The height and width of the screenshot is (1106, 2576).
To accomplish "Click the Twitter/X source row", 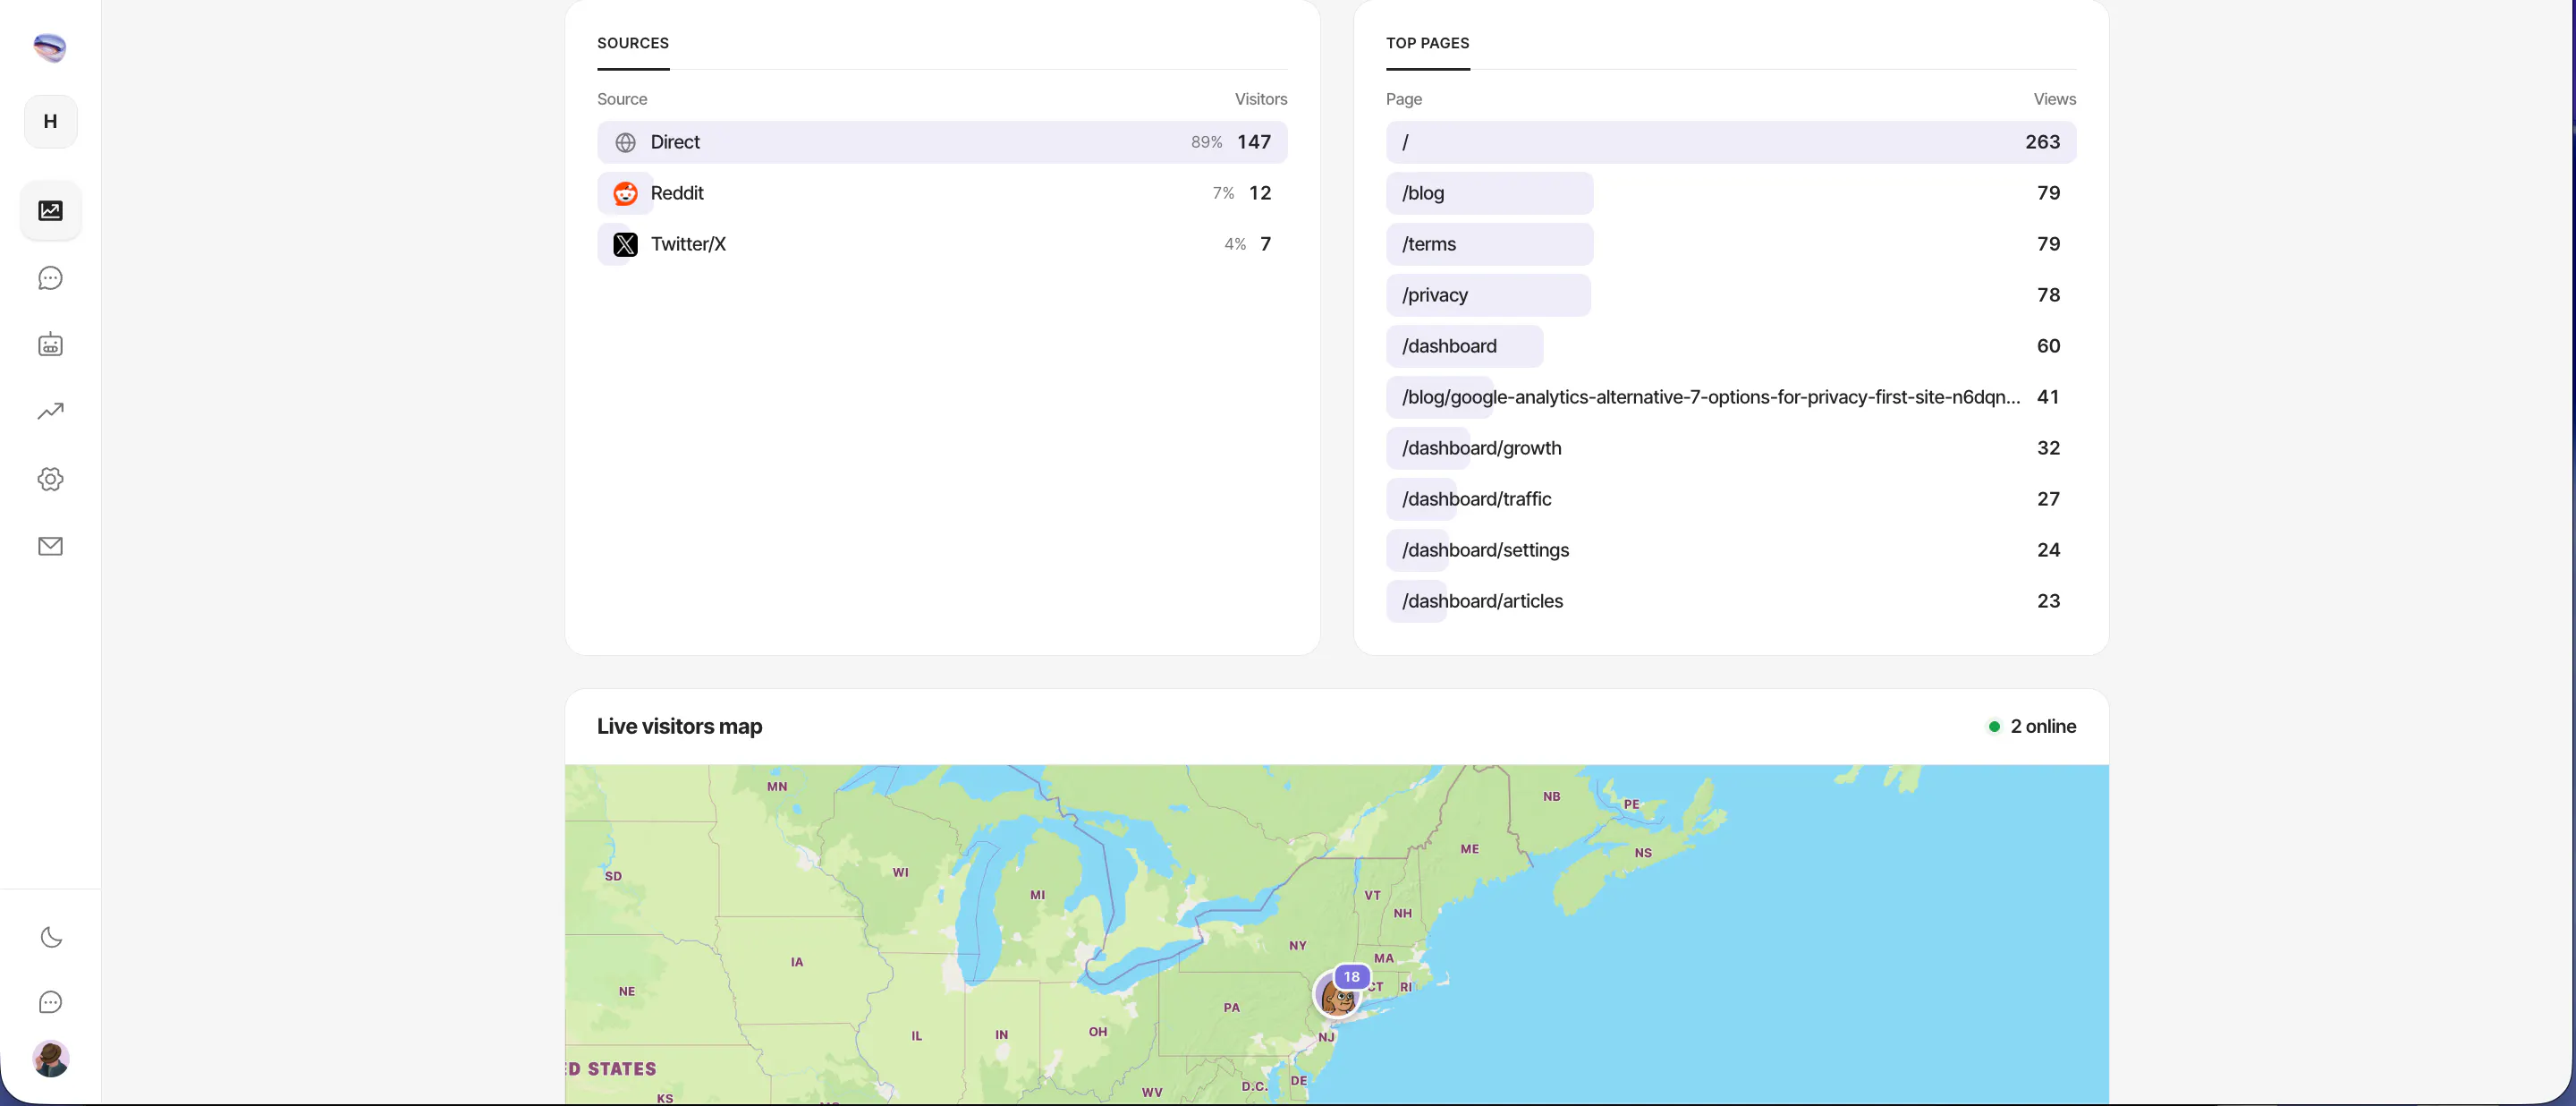I will click(x=942, y=244).
